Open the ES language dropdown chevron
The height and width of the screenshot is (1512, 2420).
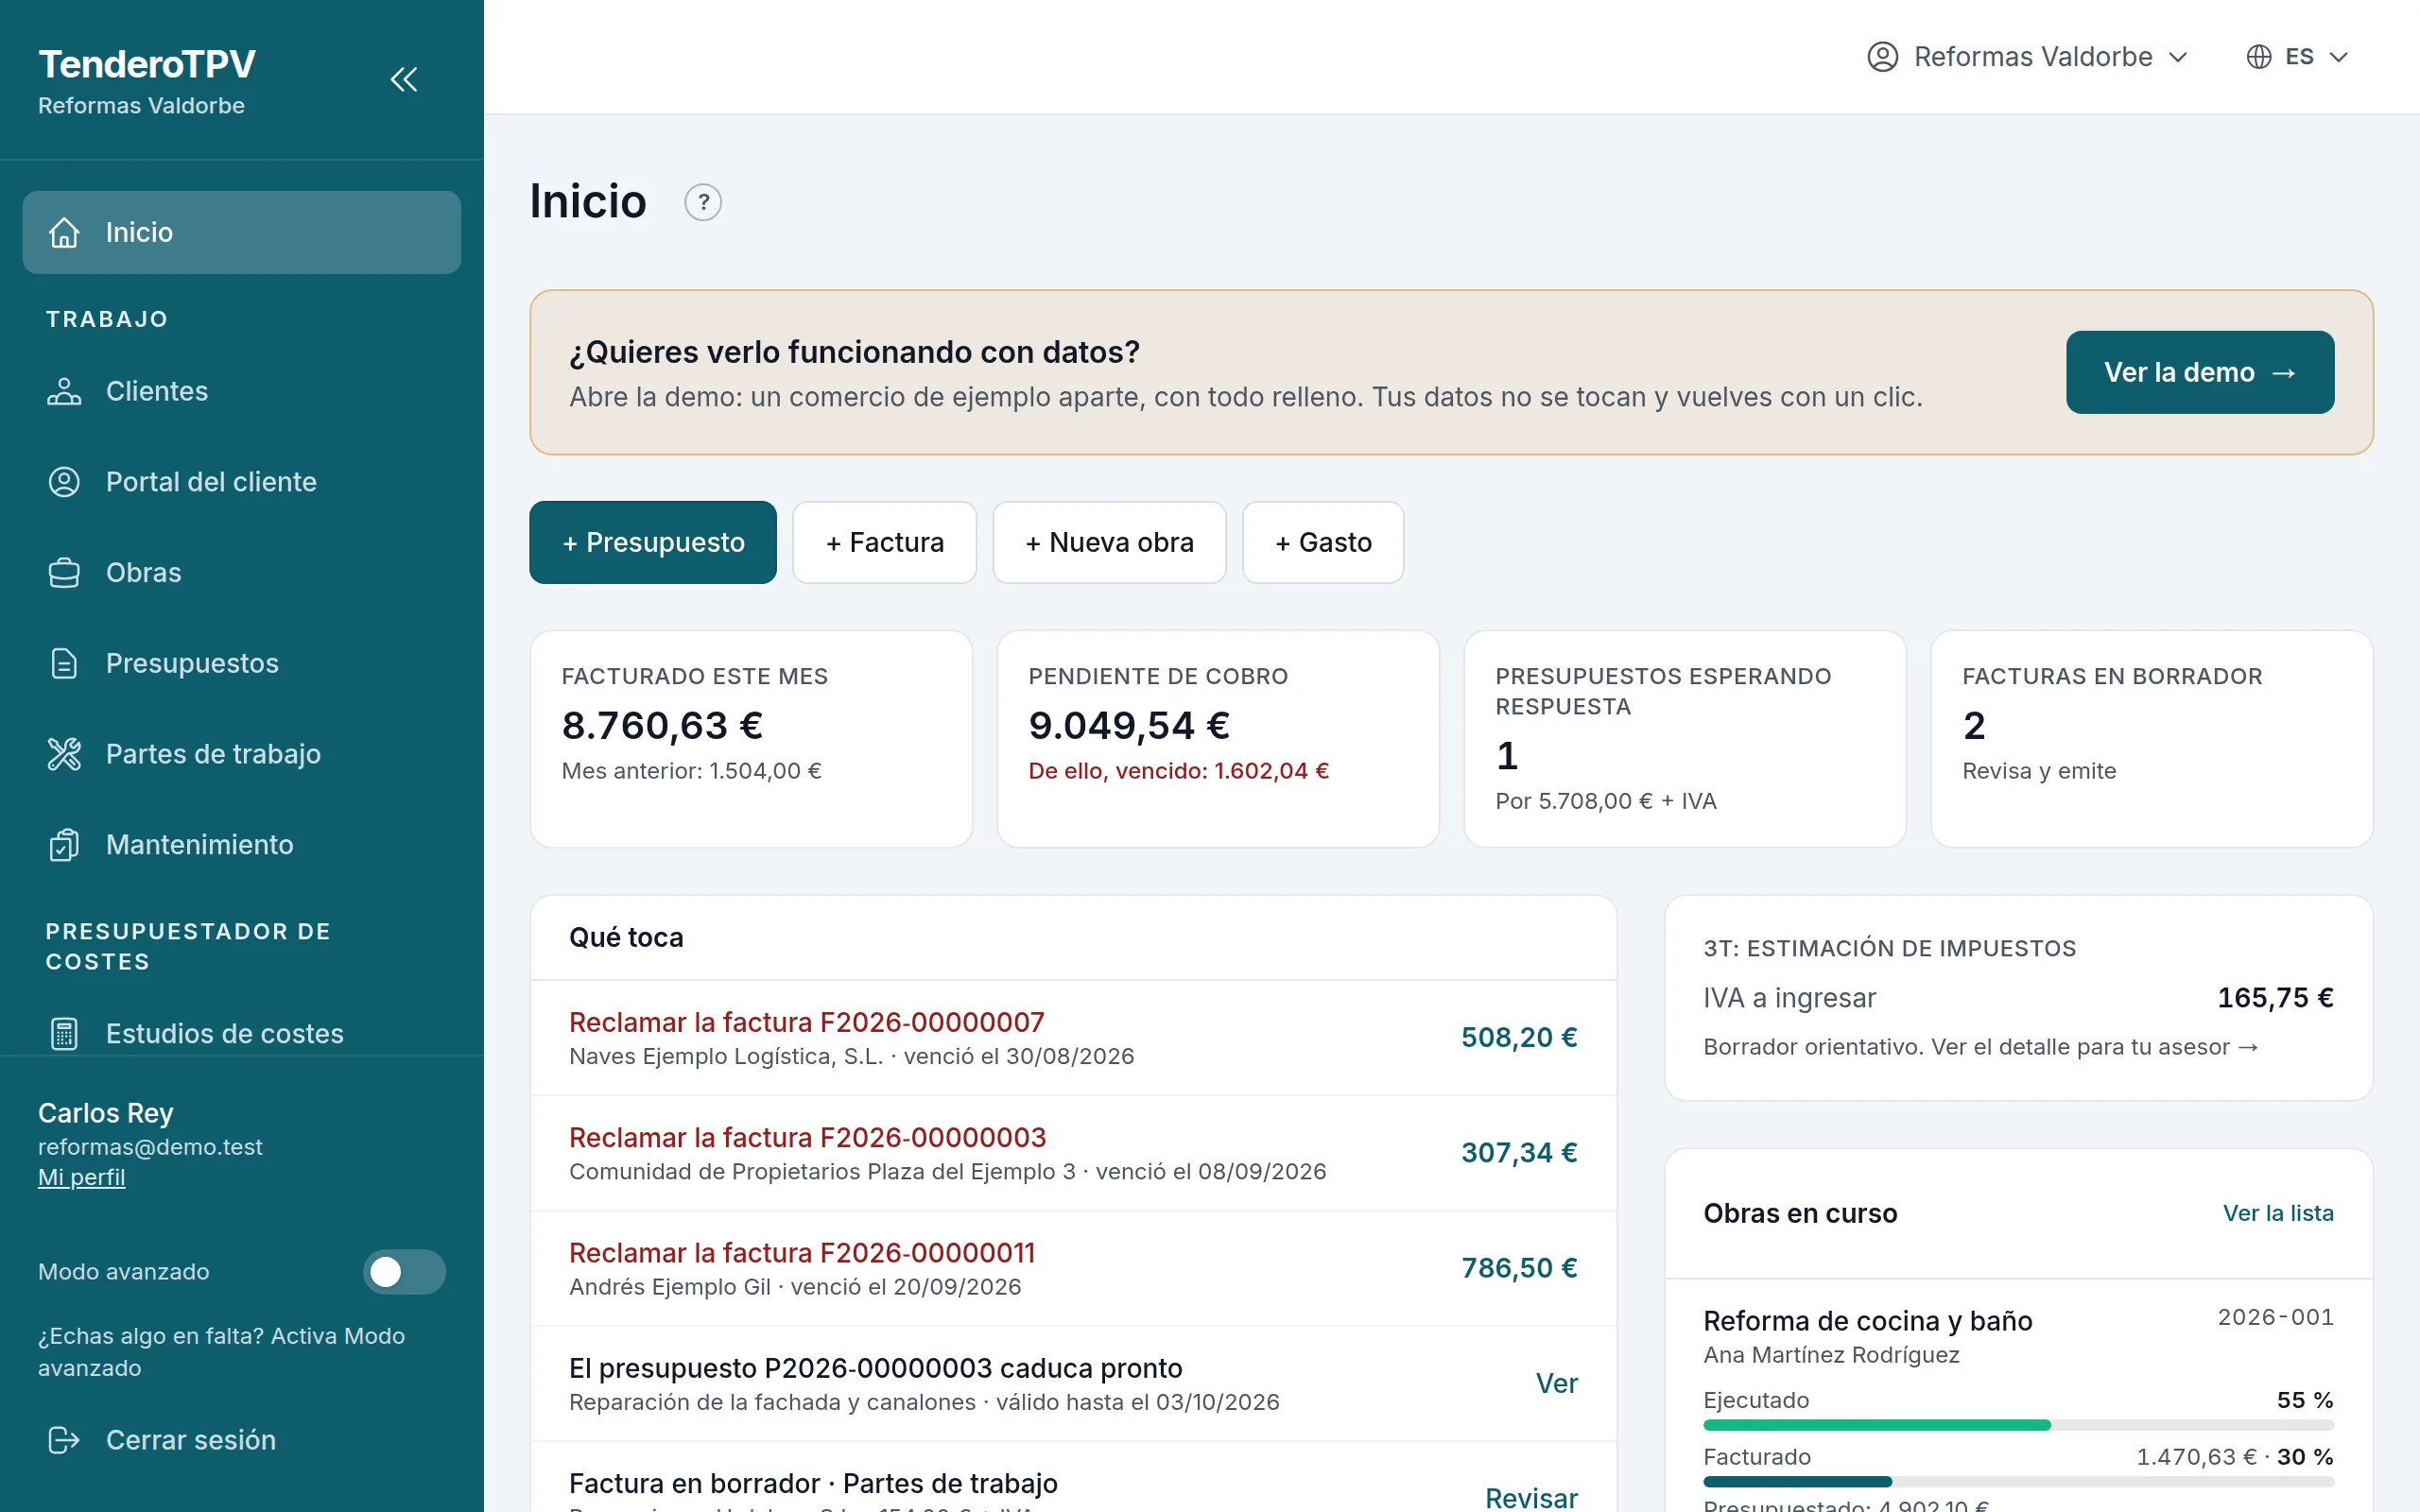(x=2338, y=57)
